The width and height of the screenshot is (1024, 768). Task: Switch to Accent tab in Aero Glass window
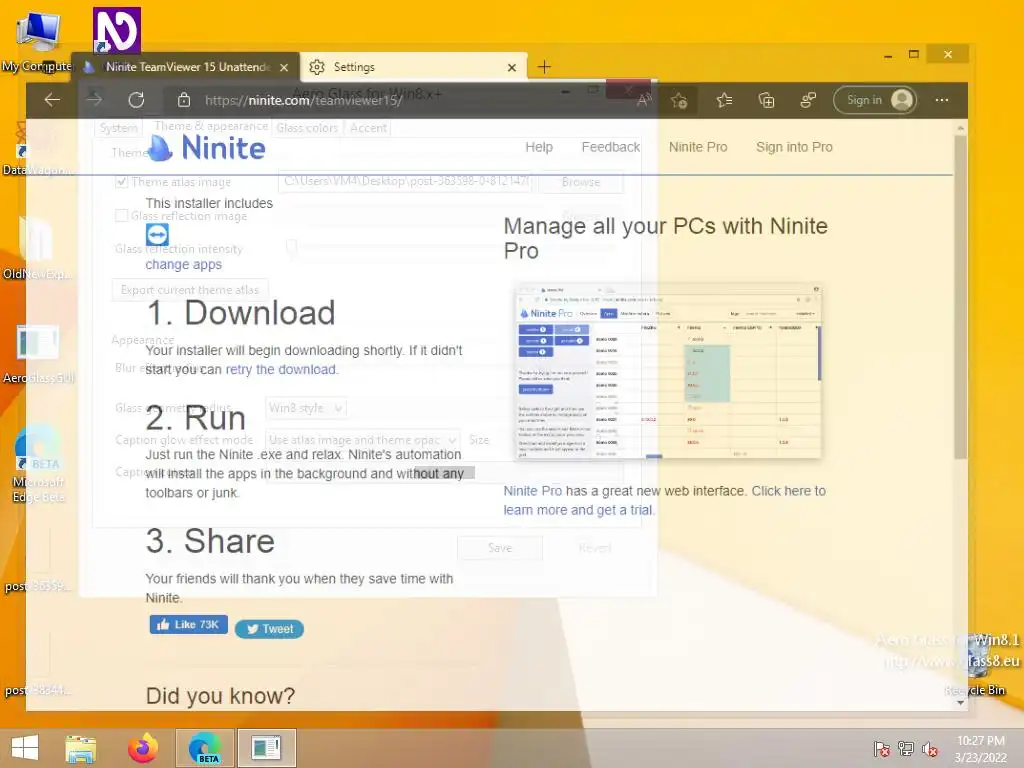click(x=368, y=128)
